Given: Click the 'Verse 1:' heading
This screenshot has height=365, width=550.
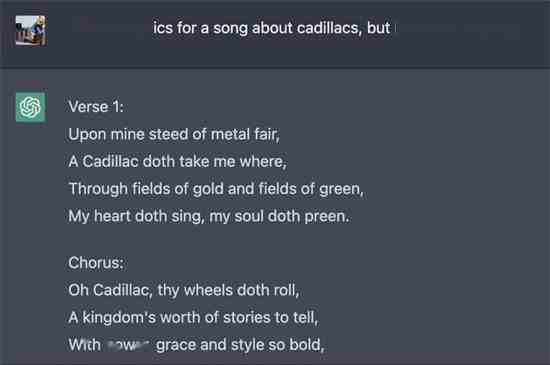Looking at the screenshot, I should pyautogui.click(x=96, y=107).
